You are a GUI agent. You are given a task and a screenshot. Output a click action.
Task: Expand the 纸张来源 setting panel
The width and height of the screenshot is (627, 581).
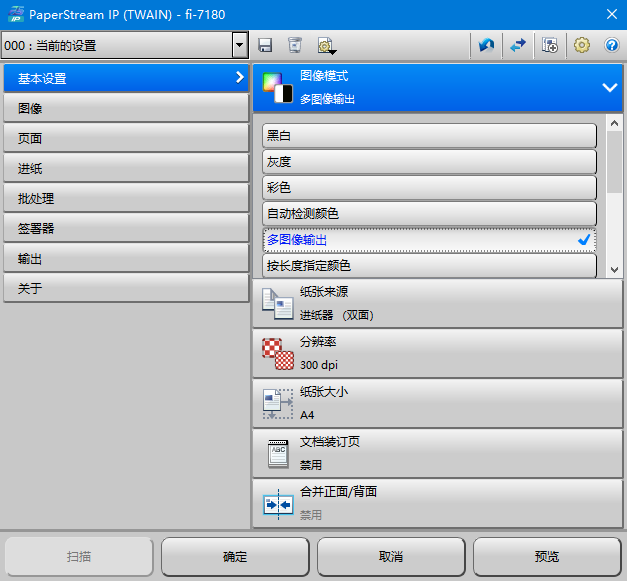click(437, 304)
